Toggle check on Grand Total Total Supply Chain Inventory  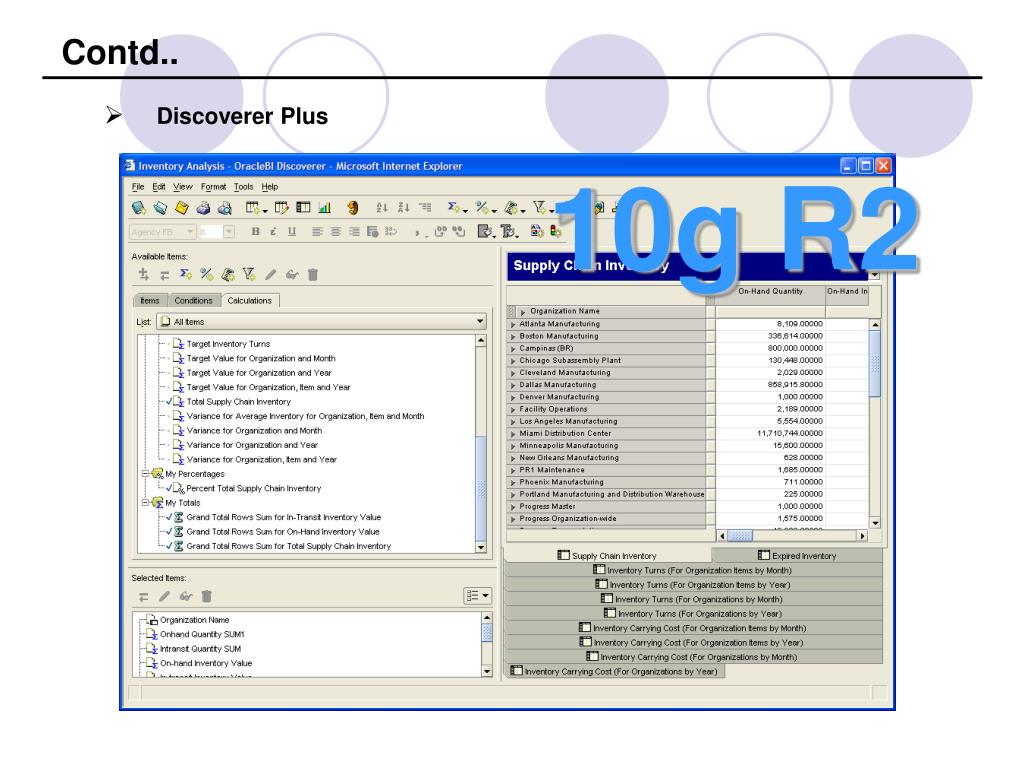pyautogui.click(x=170, y=546)
